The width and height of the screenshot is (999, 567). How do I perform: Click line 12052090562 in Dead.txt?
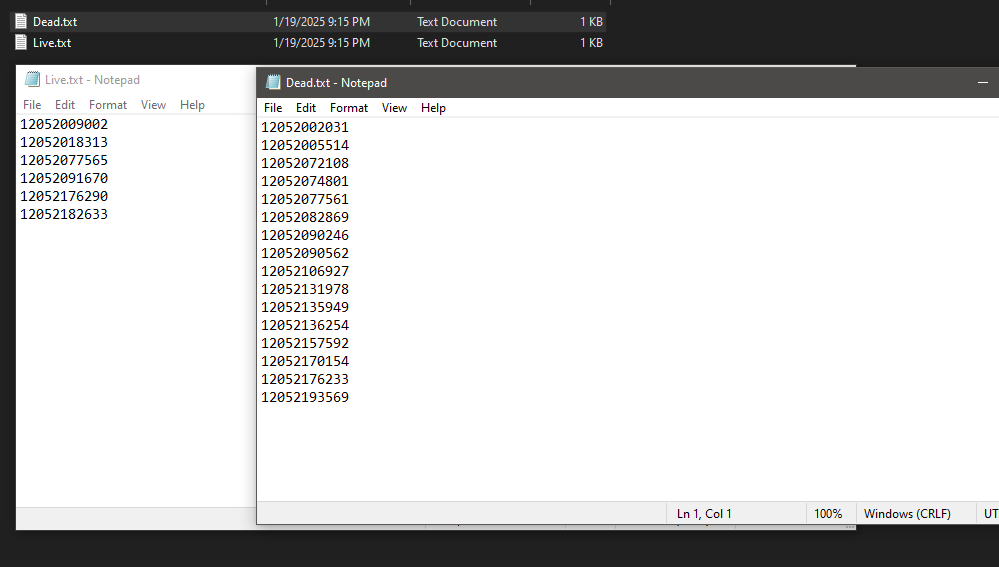[305, 253]
